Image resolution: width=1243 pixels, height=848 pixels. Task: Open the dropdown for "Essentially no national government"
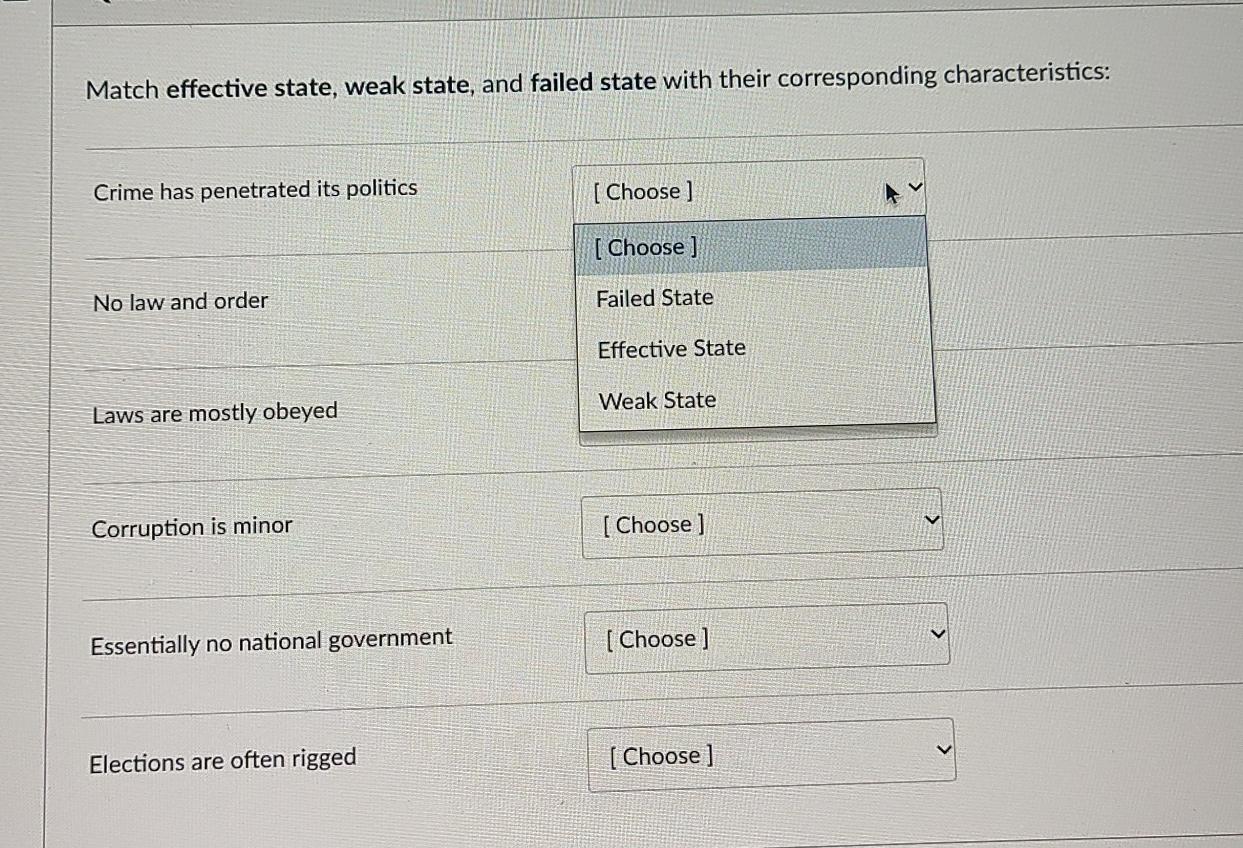pos(766,638)
